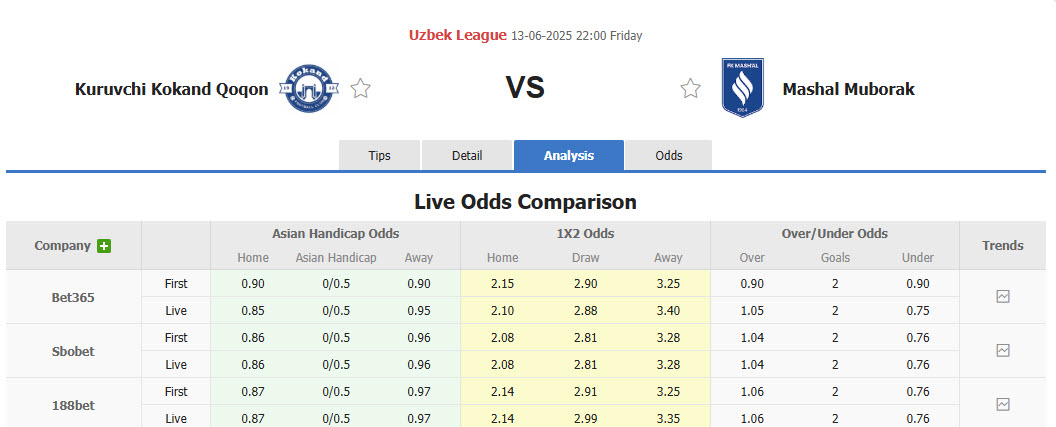
Task: Toggle favorite star for Mashal Muborak
Action: click(690, 89)
